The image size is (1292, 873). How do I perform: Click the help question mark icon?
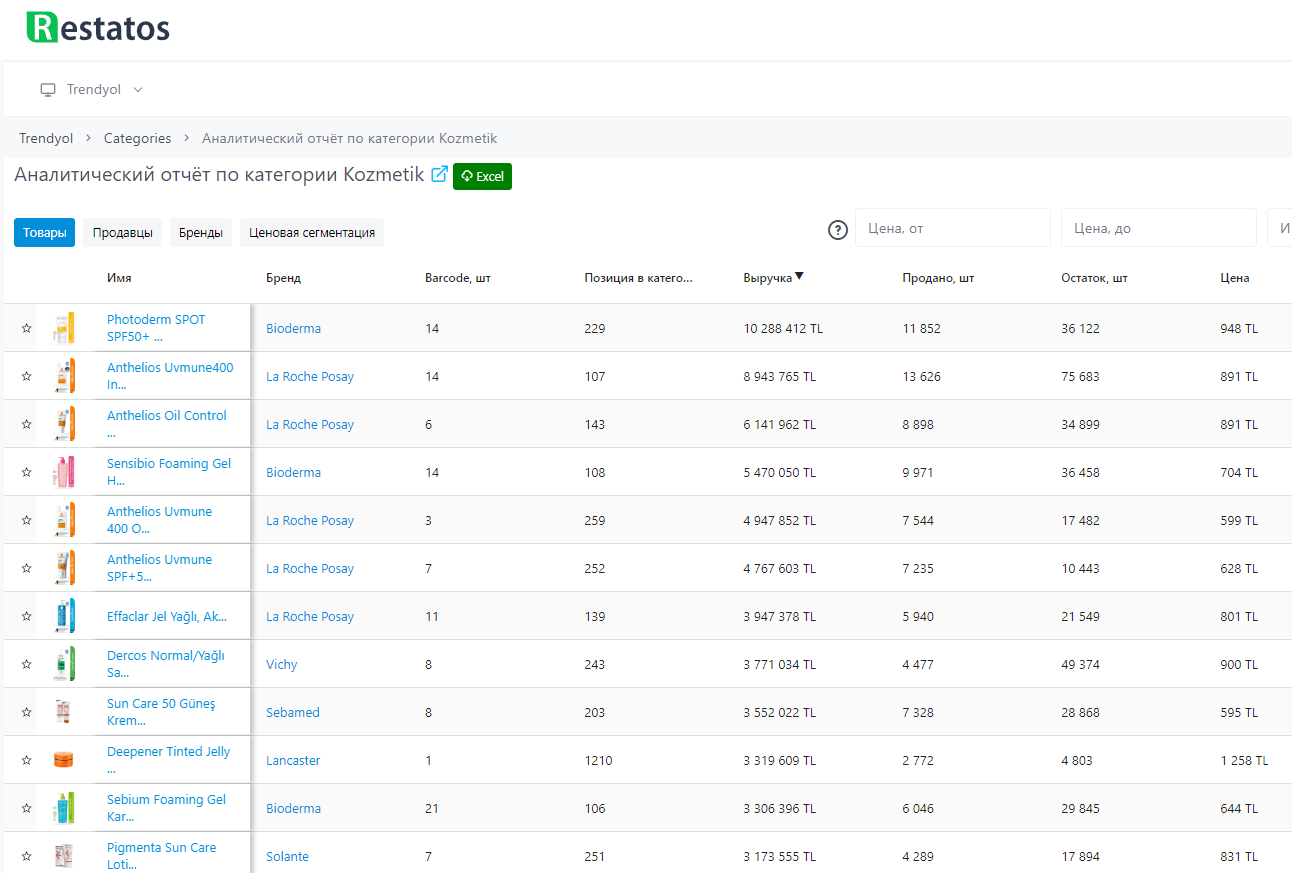pos(838,230)
